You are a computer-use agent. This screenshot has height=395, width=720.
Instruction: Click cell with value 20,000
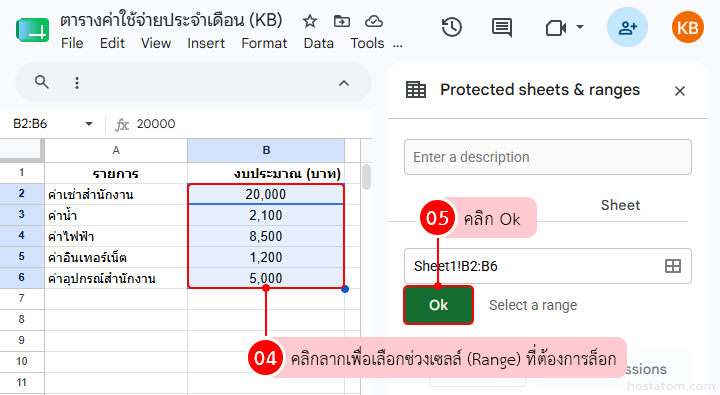[x=266, y=194]
